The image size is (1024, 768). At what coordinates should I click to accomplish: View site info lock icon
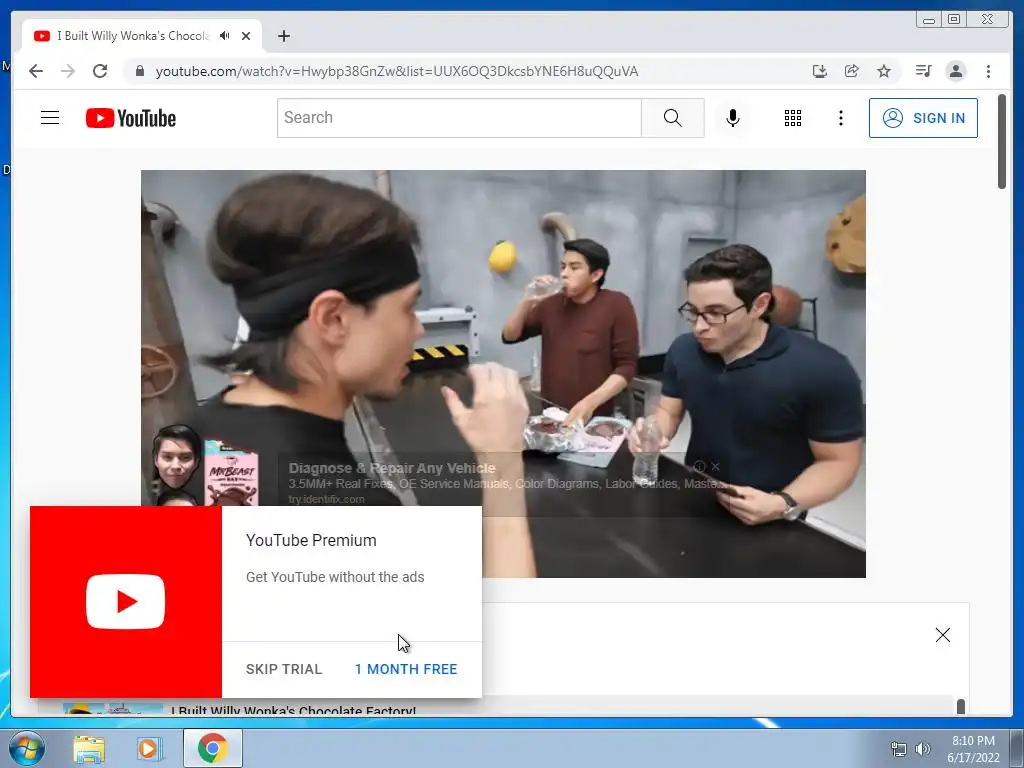[x=139, y=71]
